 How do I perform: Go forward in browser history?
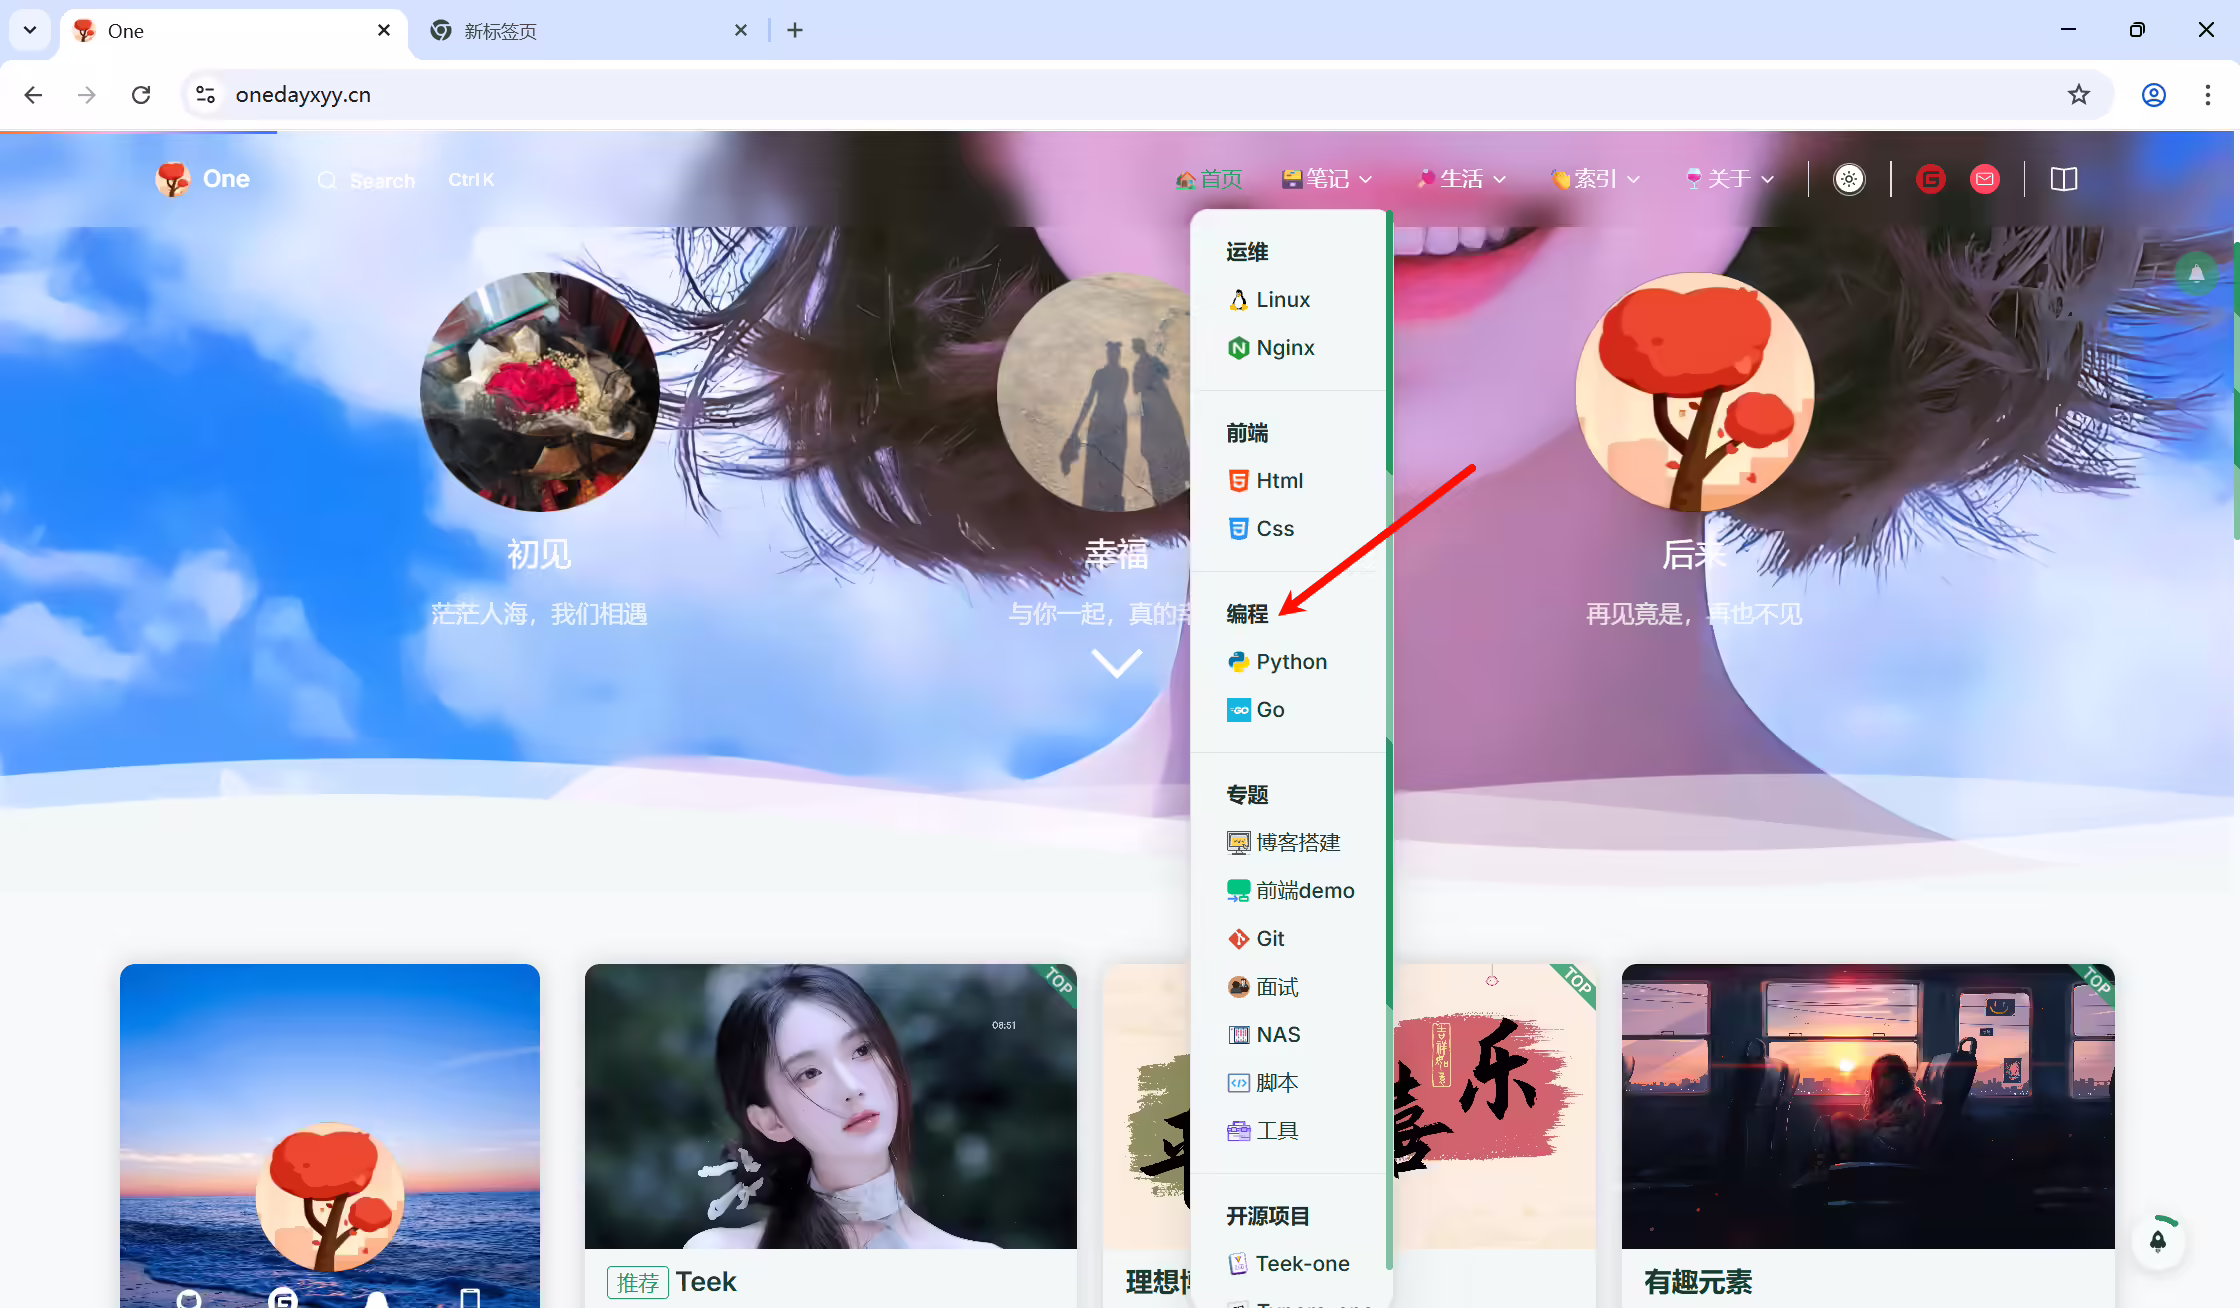(87, 95)
